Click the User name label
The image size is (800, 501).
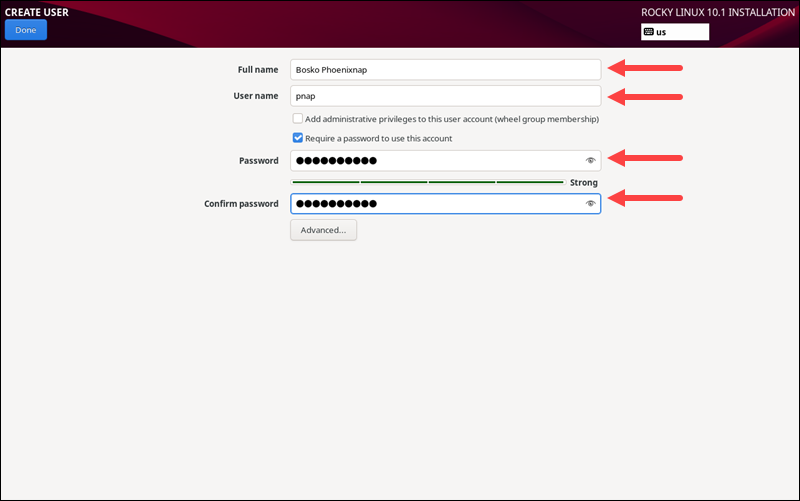256,96
